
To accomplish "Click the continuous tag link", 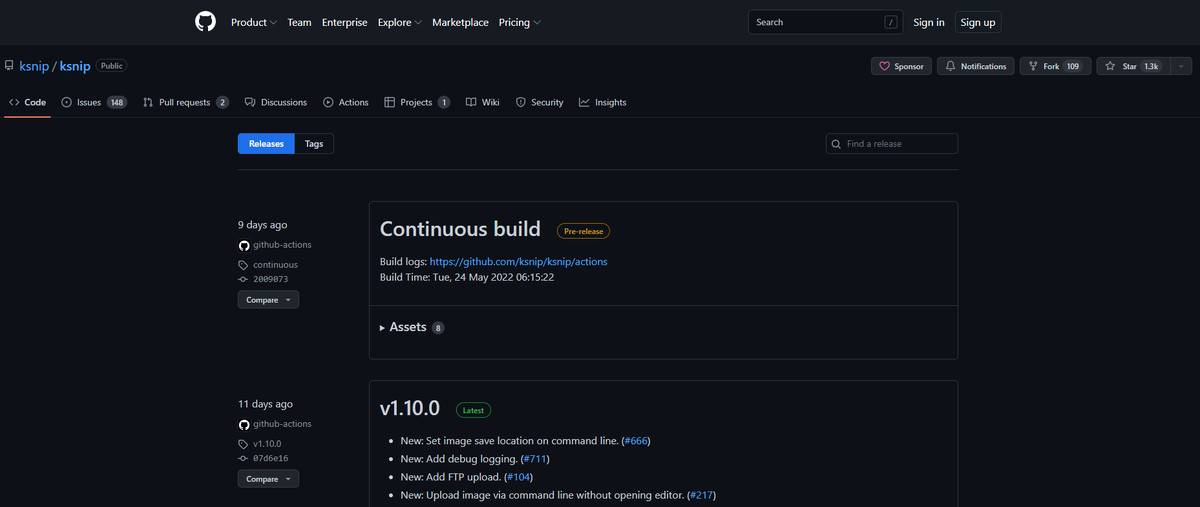I will coord(275,265).
